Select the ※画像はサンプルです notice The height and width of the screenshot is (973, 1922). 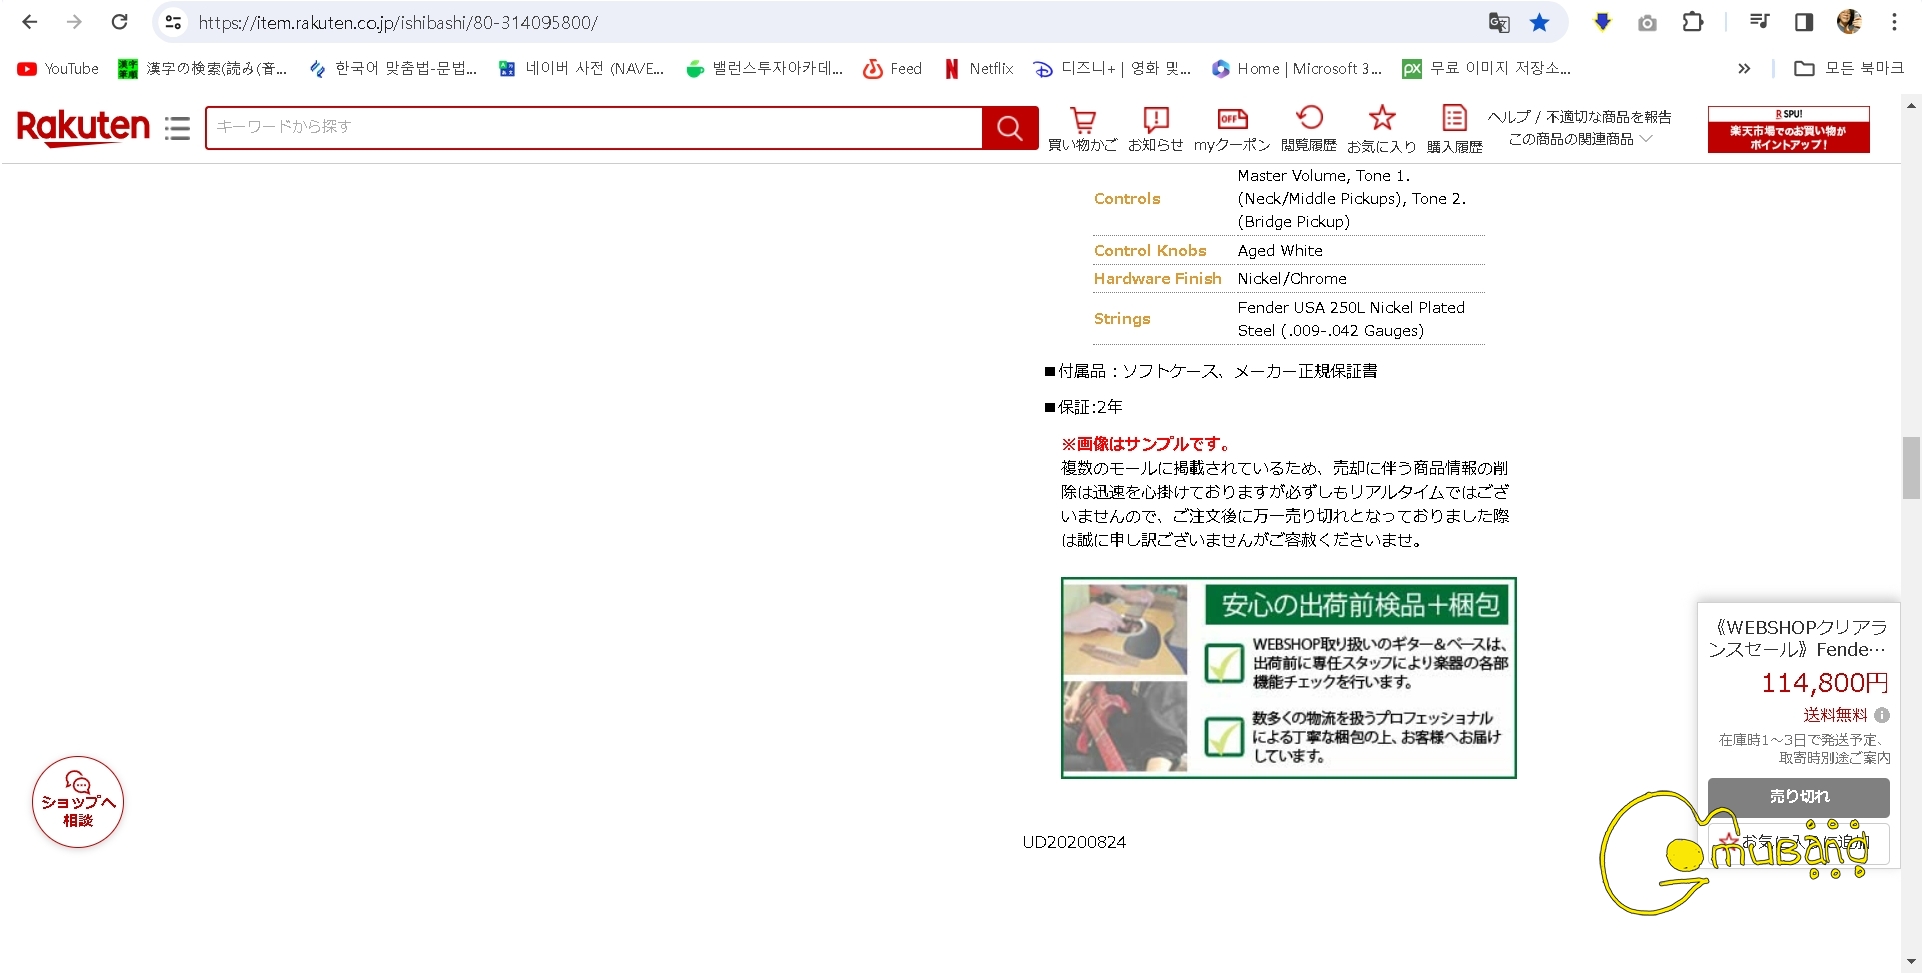point(1145,444)
